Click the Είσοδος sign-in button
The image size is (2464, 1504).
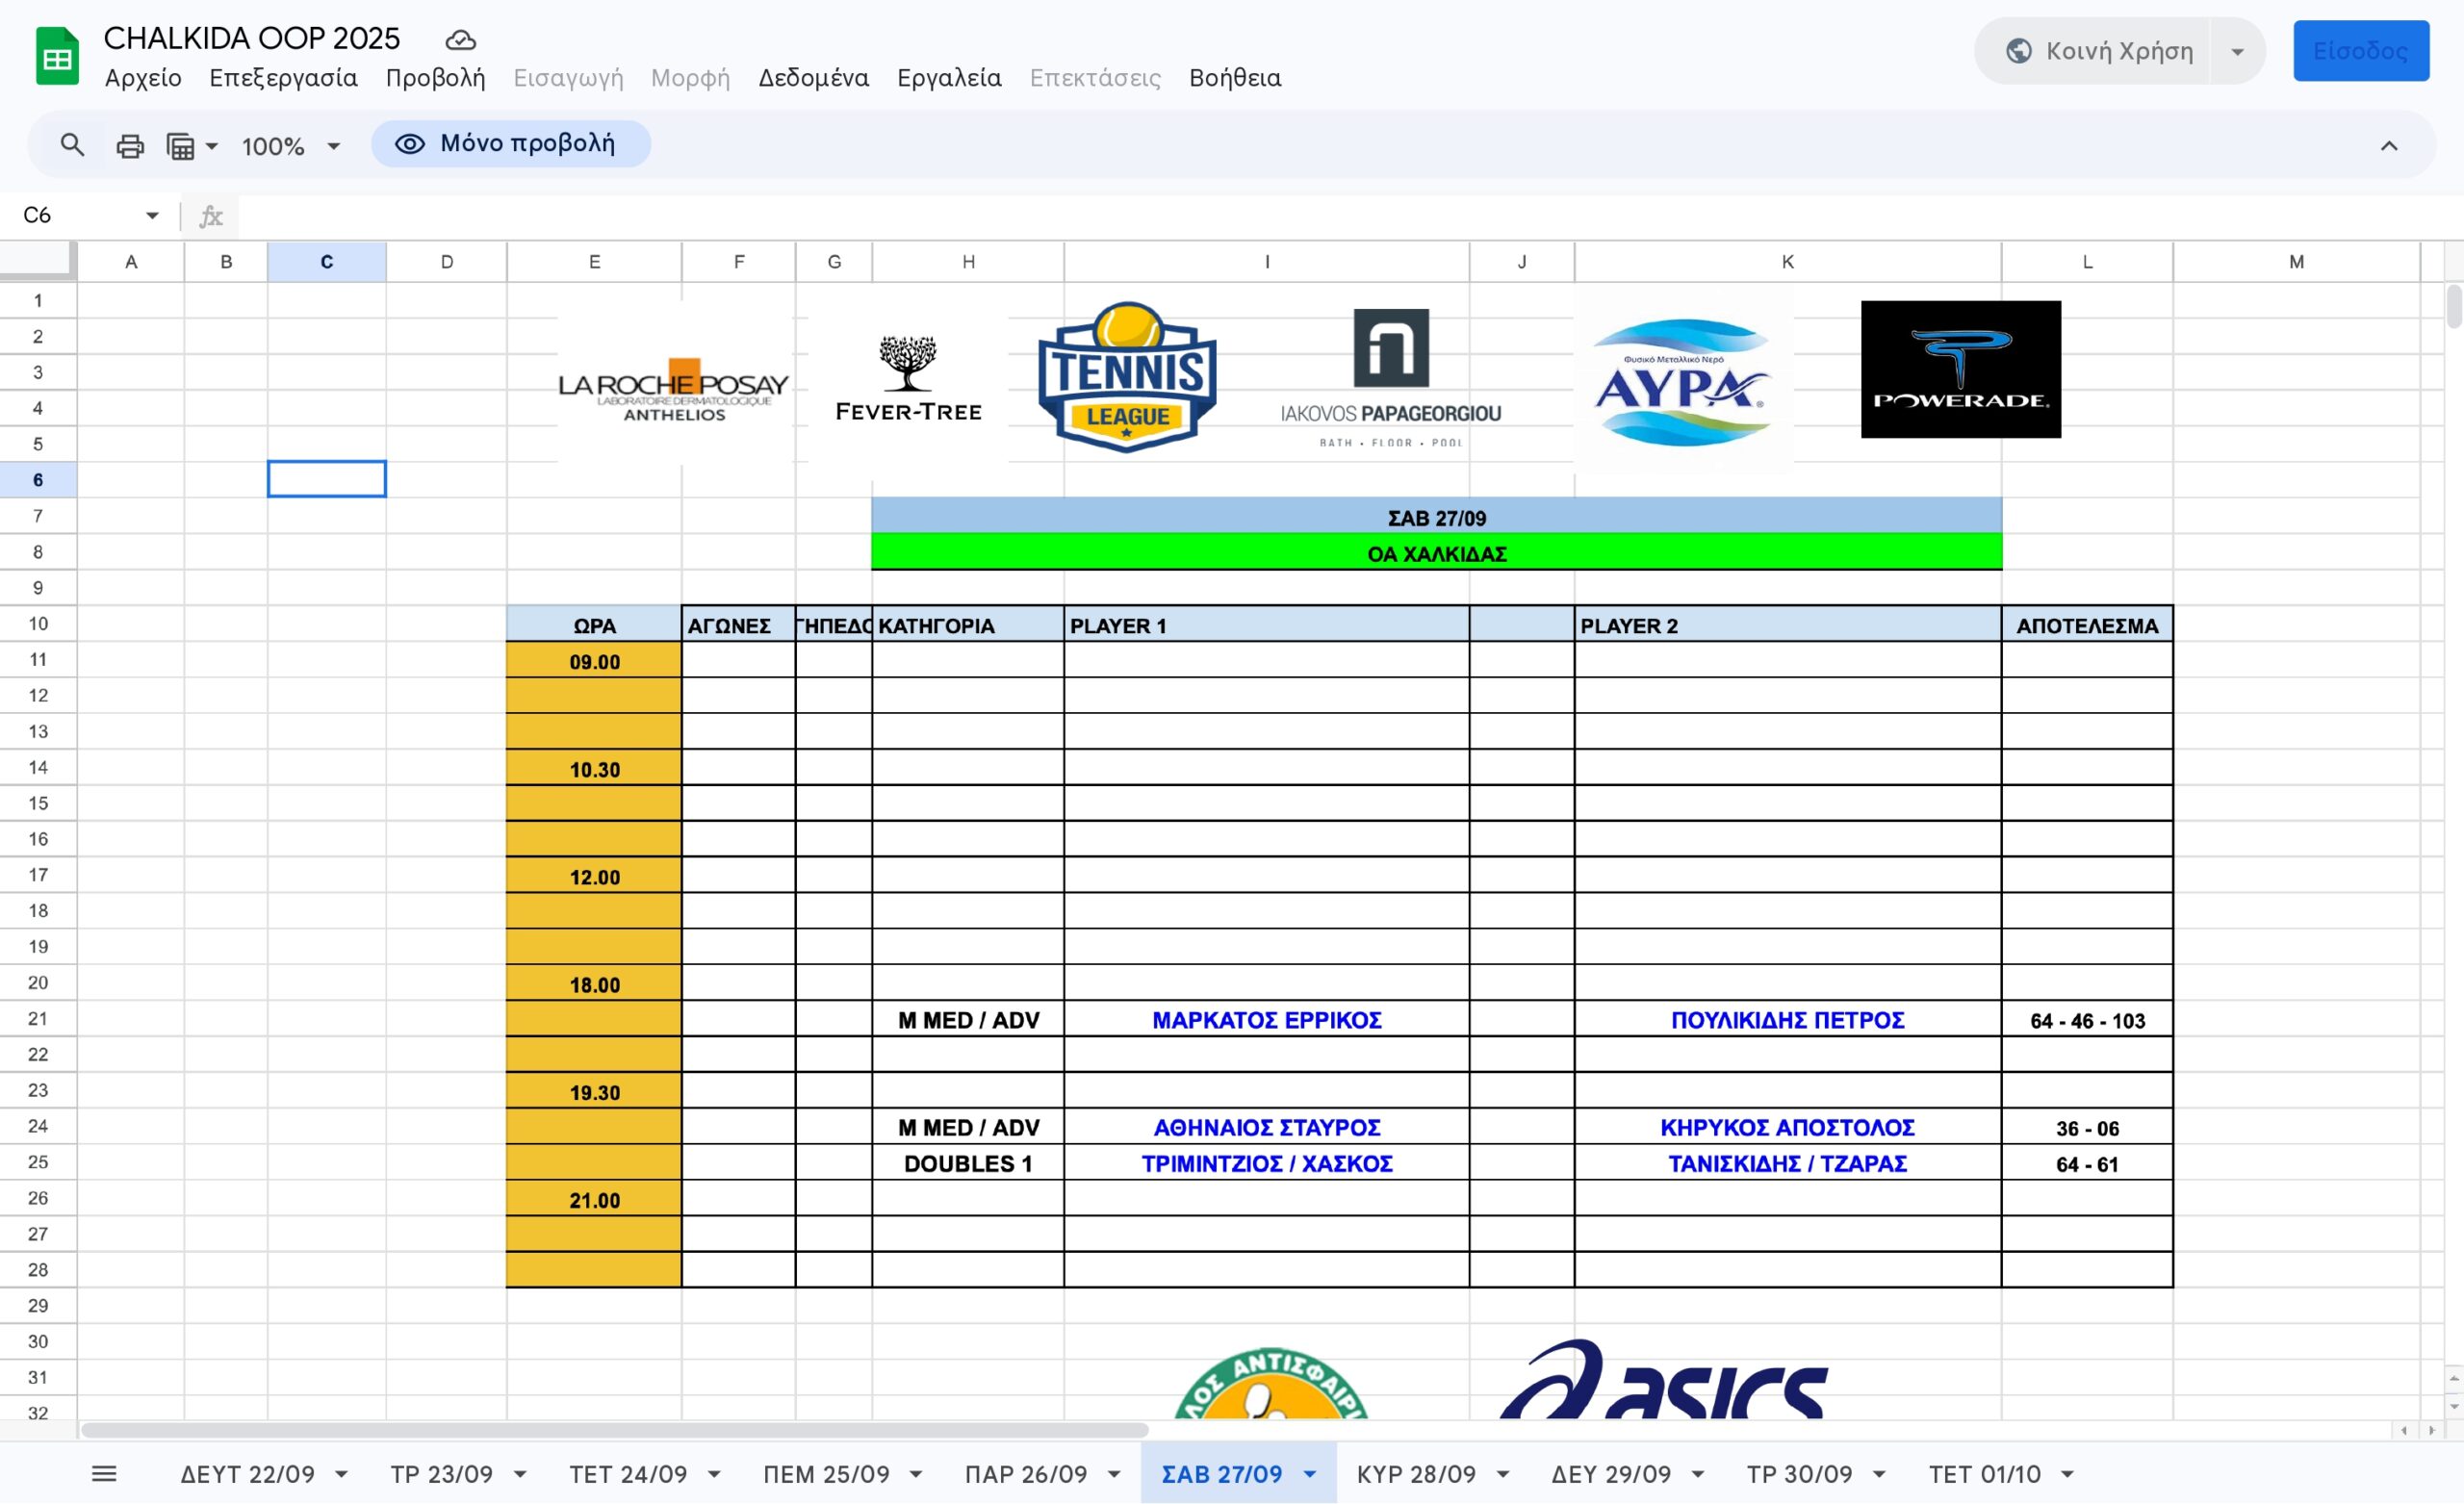pyautogui.click(x=2360, y=51)
